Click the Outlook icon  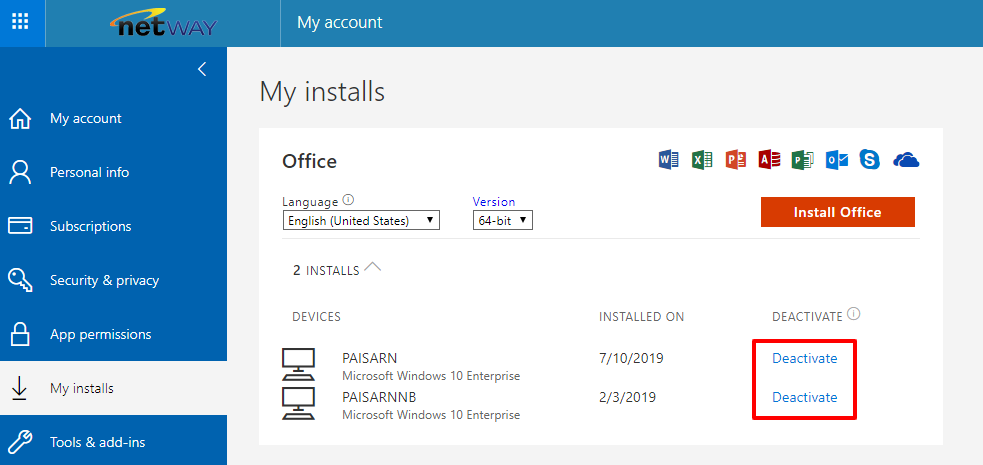tap(836, 160)
